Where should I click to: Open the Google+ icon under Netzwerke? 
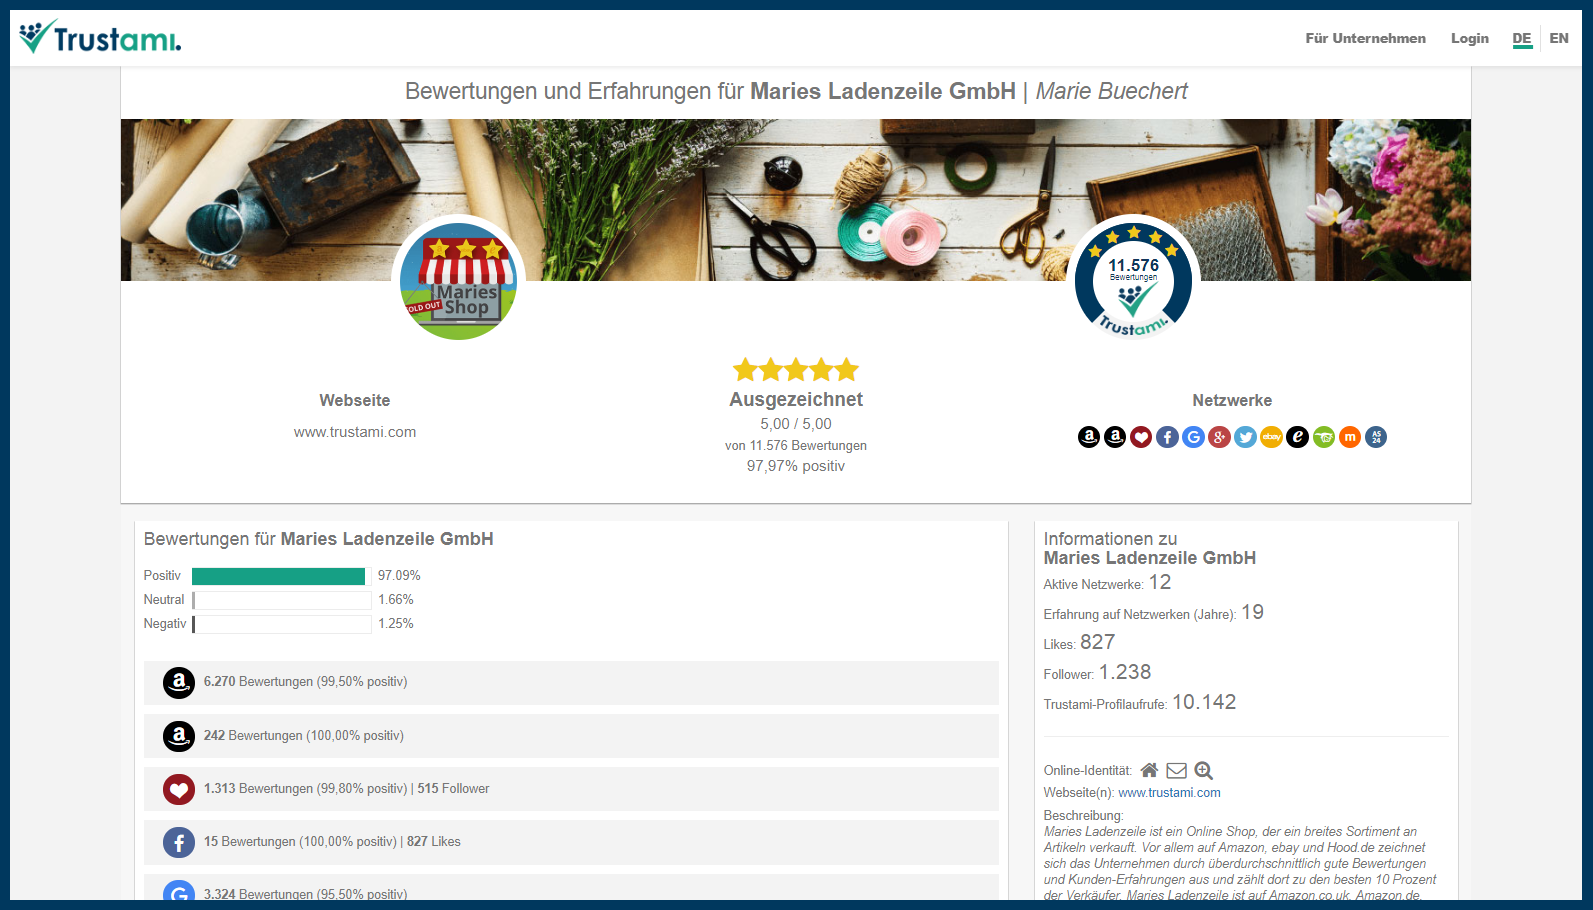(x=1219, y=437)
